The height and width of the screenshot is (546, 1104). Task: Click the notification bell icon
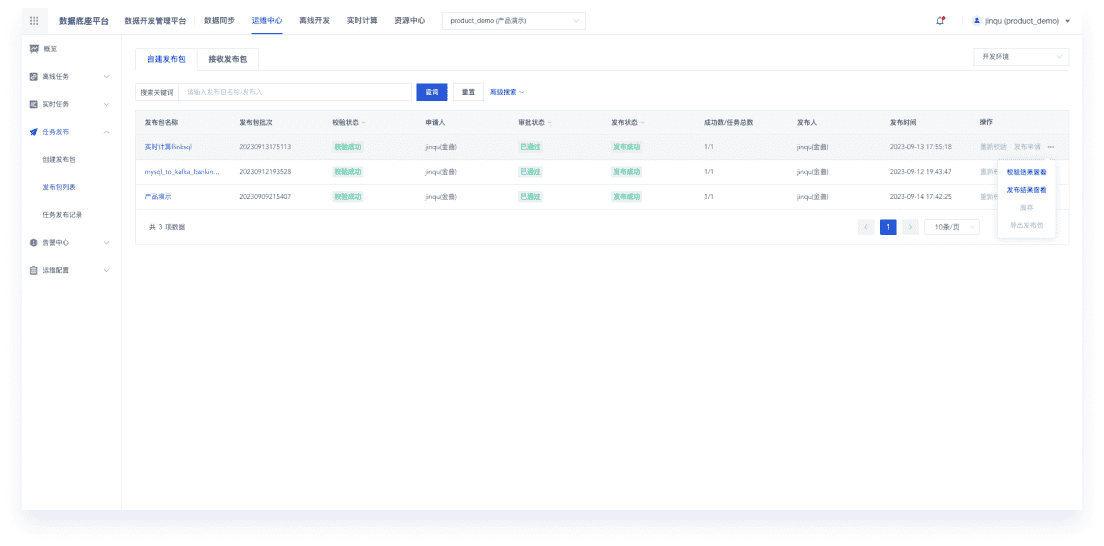[x=940, y=20]
